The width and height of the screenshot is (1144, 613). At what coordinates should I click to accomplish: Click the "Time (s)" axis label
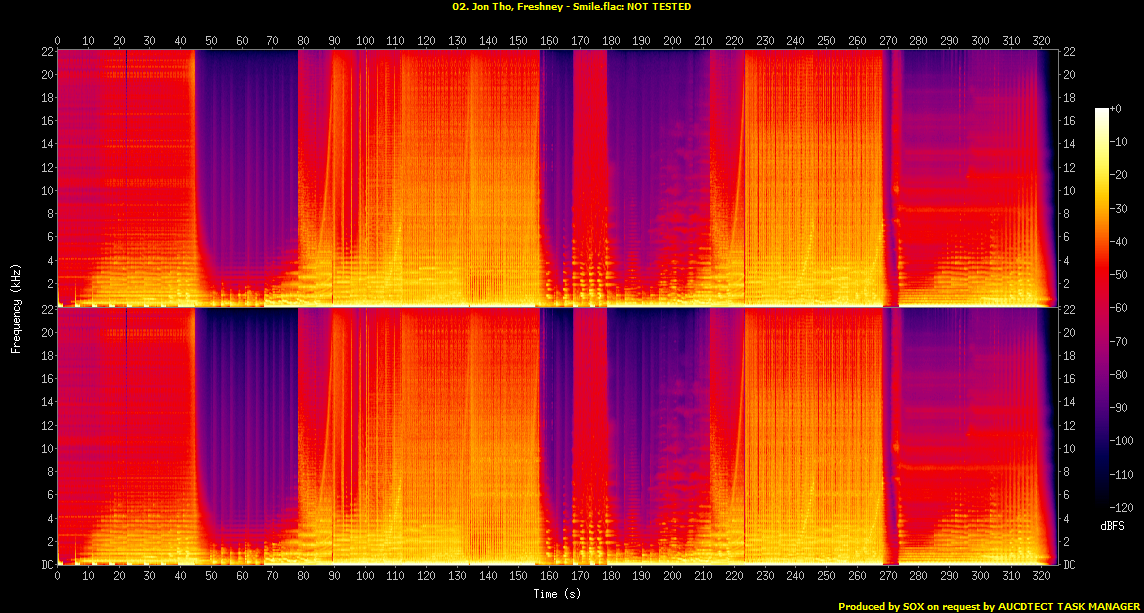click(x=558, y=594)
